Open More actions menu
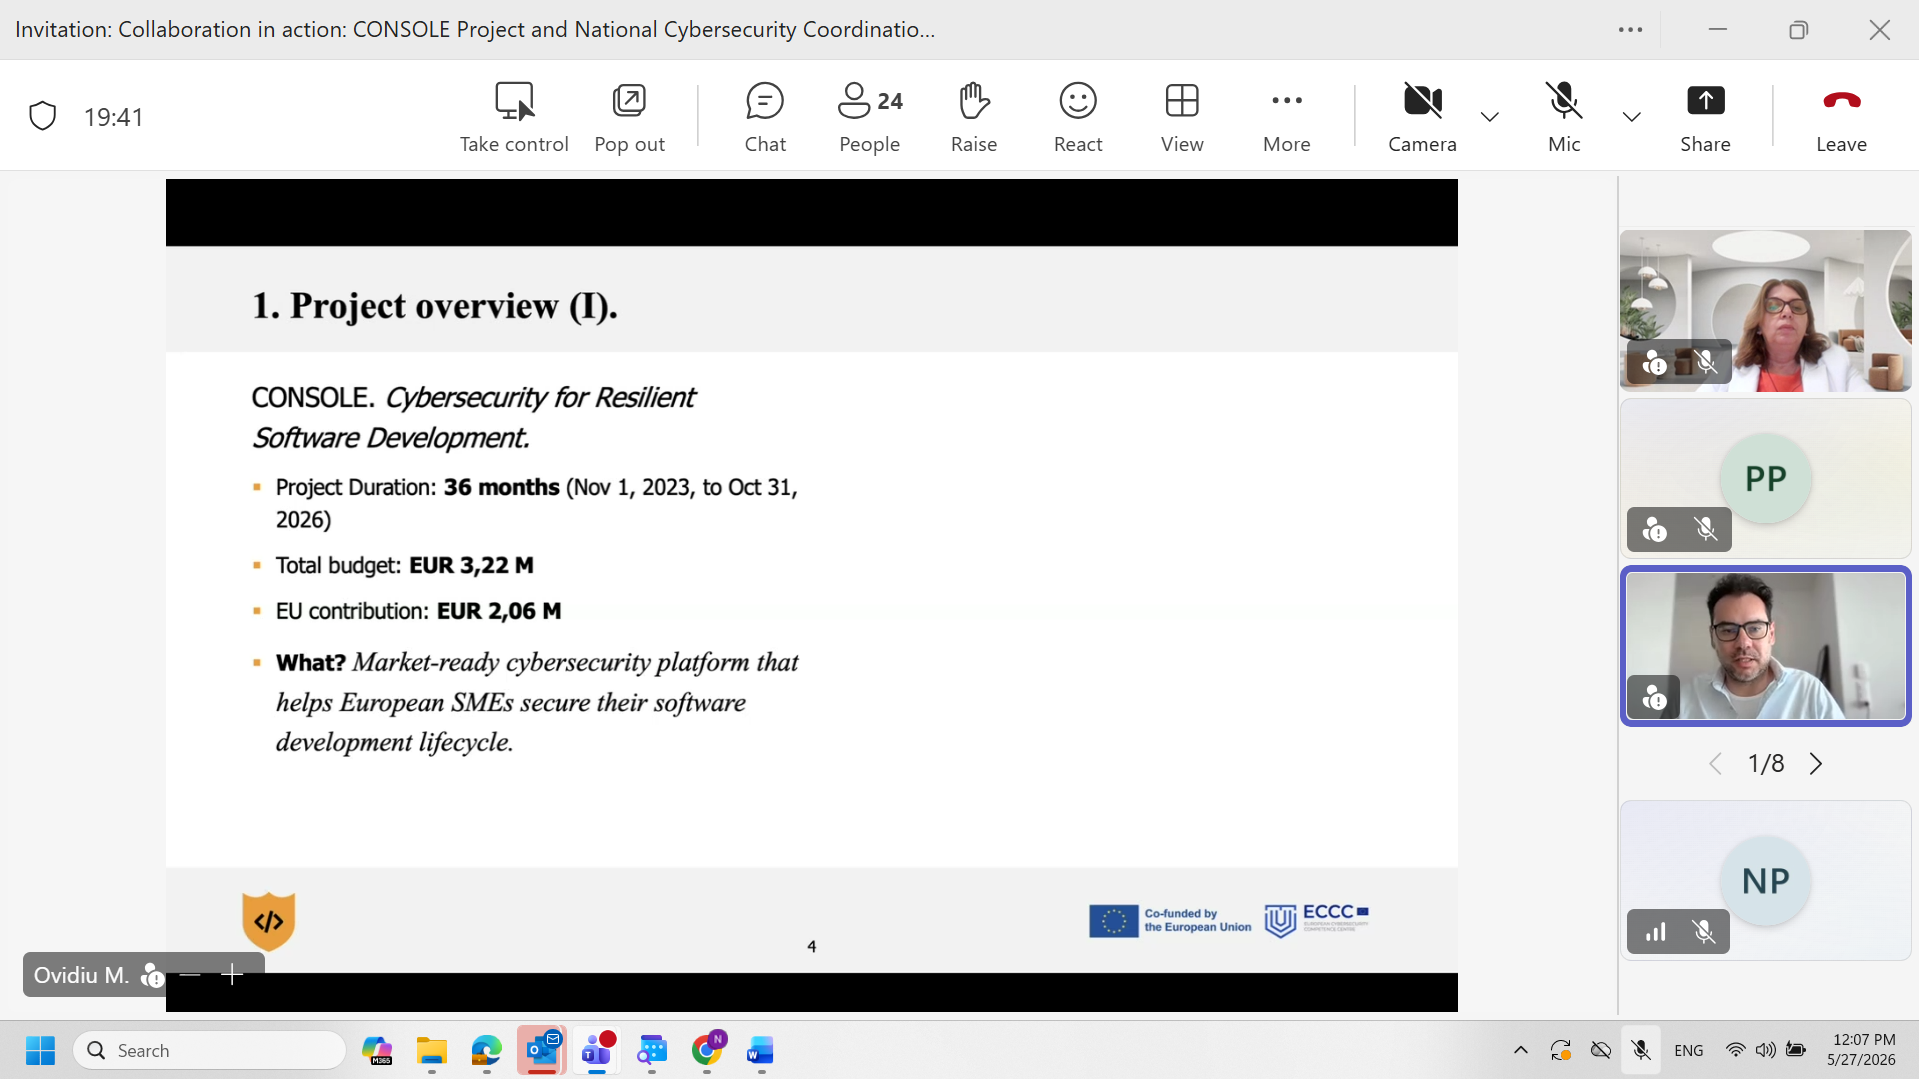1919x1079 pixels. [1287, 117]
